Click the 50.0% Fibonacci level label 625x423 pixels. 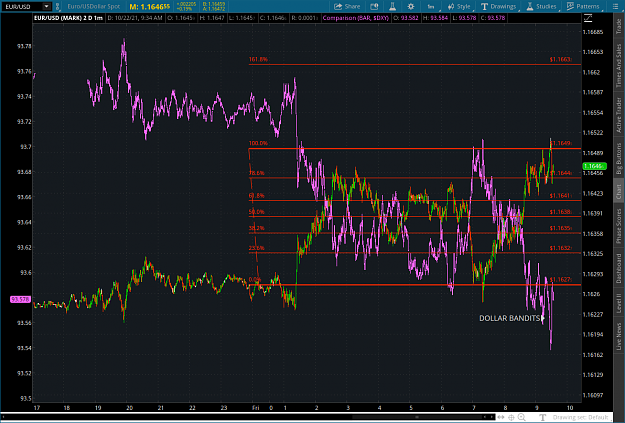coord(257,212)
